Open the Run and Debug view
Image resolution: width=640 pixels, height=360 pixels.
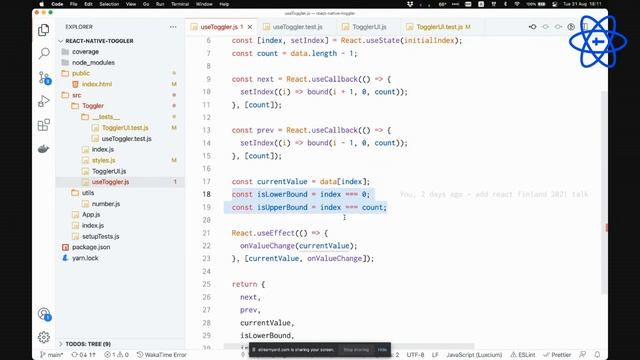(44, 101)
